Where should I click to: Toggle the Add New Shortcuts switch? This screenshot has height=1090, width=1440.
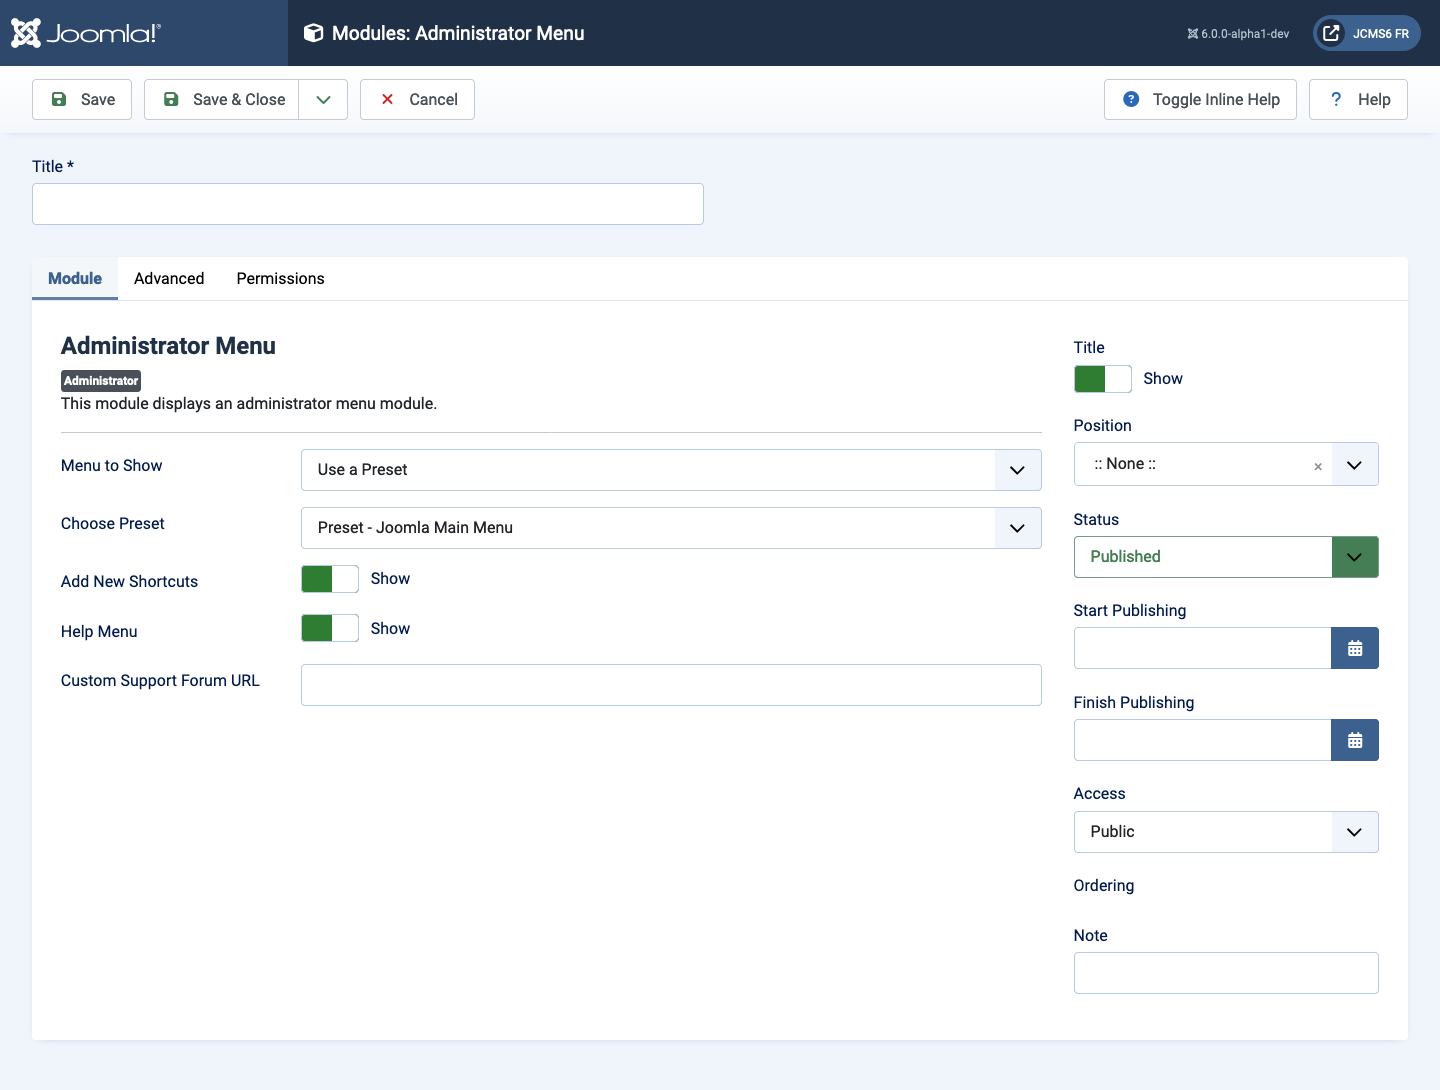[330, 579]
